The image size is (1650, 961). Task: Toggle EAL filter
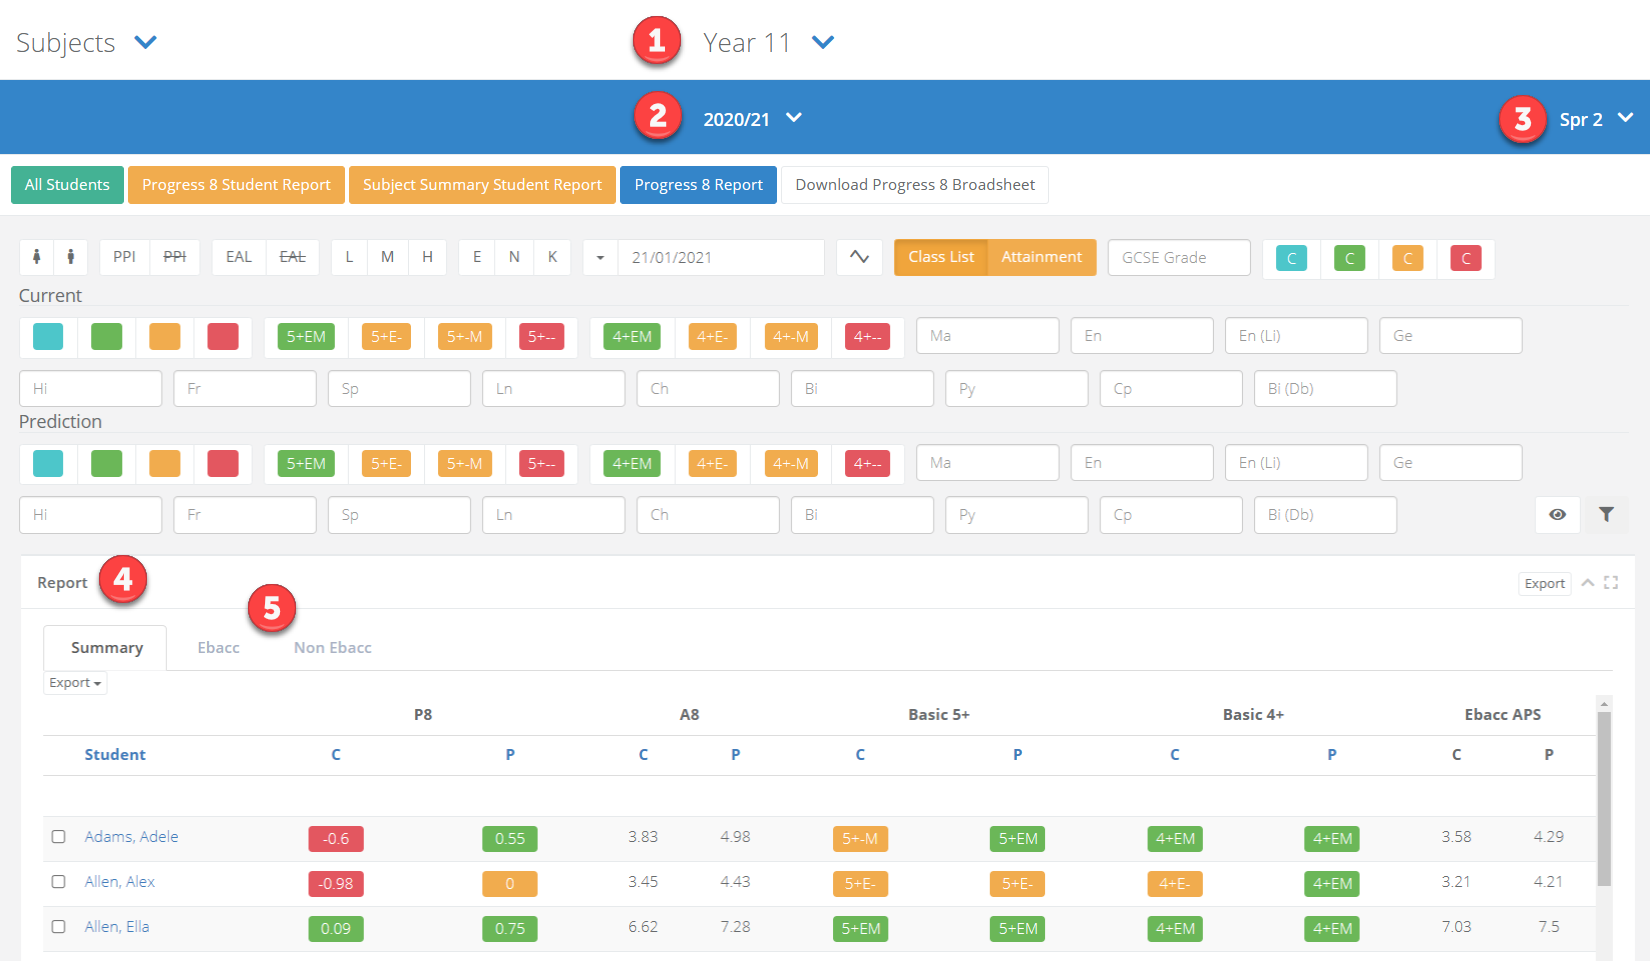[239, 257]
